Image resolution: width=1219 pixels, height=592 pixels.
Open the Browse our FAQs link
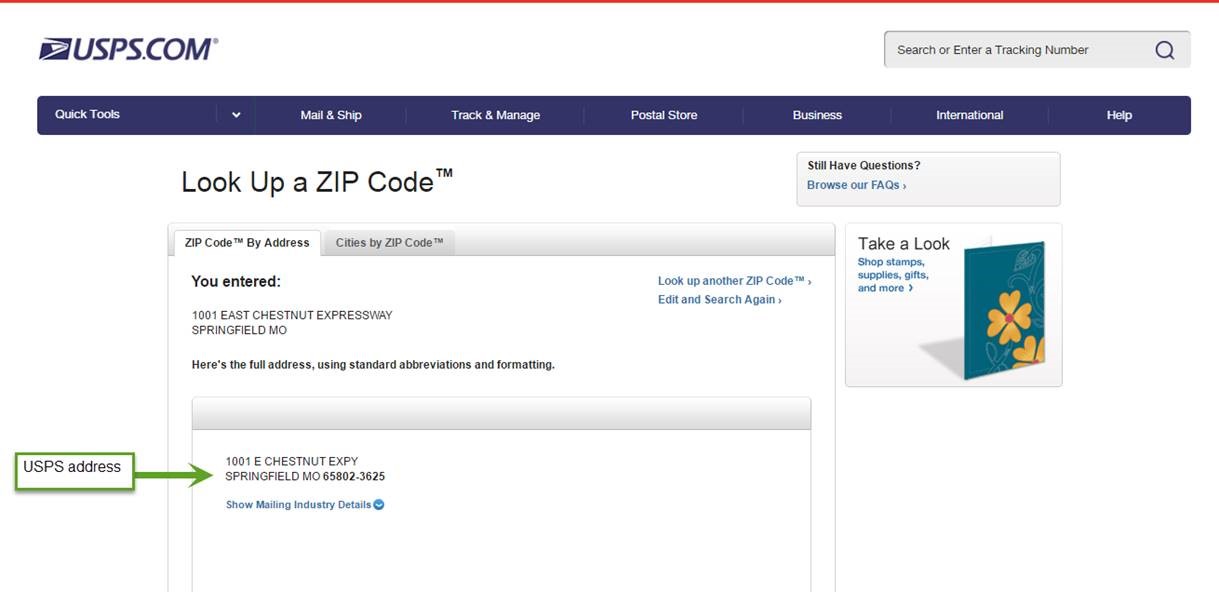856,185
